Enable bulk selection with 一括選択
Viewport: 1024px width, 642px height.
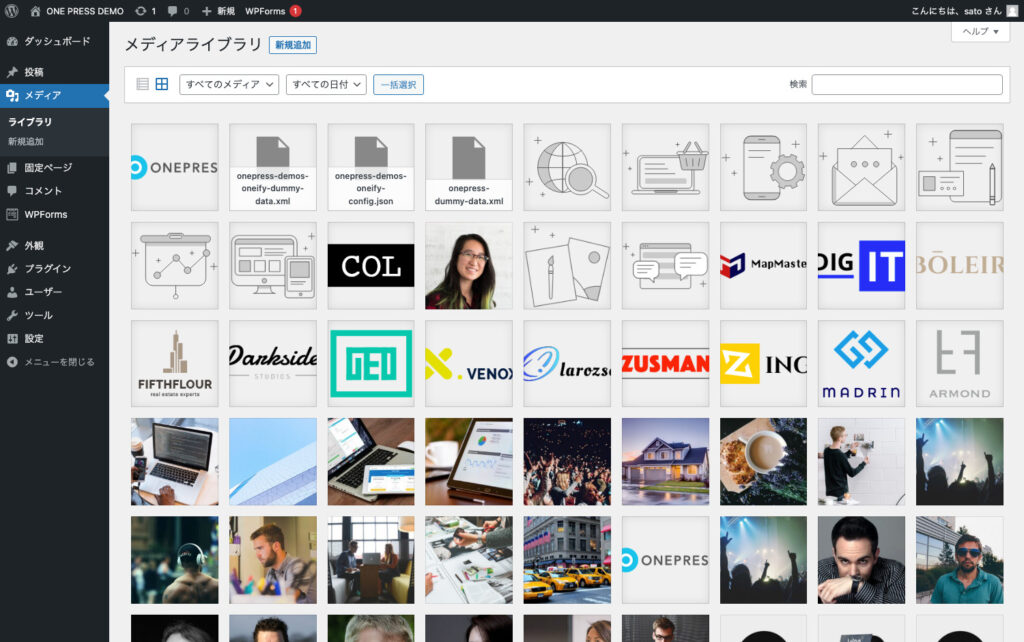pos(397,84)
